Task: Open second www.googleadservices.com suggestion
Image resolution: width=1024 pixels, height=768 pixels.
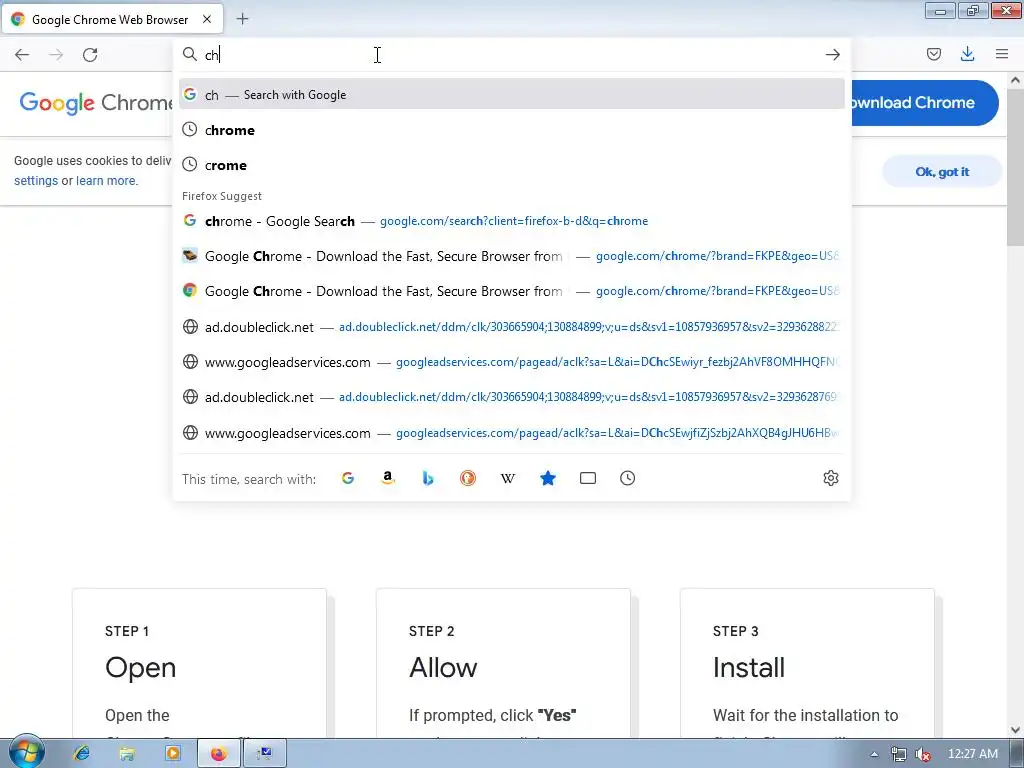Action: [511, 433]
